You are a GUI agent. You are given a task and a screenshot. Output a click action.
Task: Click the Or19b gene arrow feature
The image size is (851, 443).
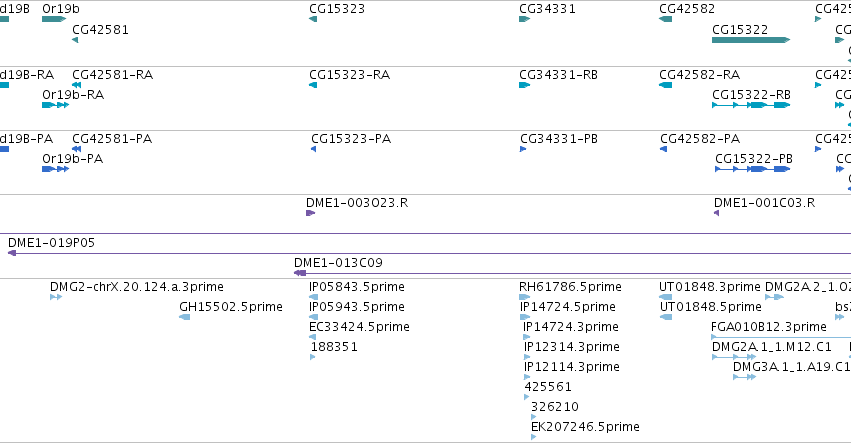pos(54,19)
